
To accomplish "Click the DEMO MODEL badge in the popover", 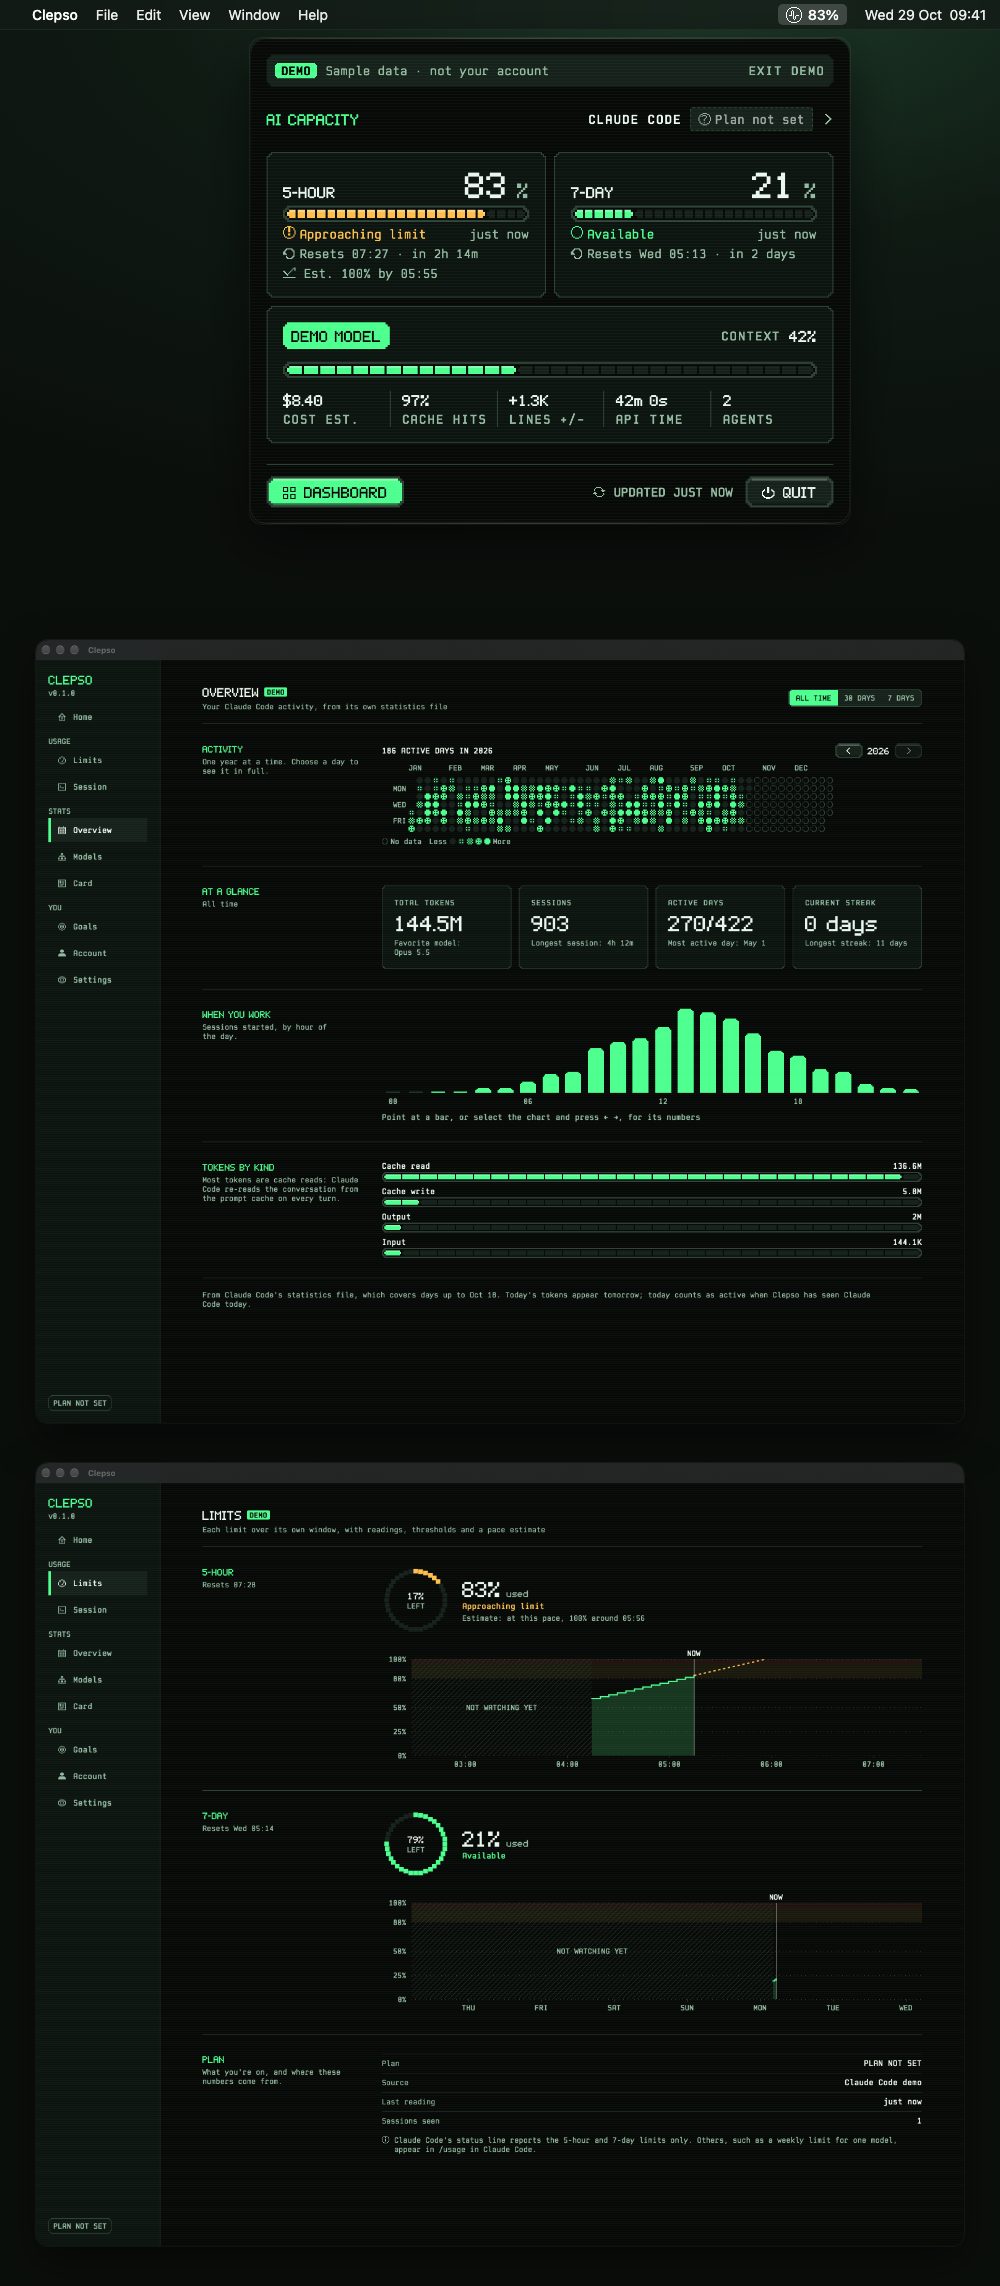I will pos(336,336).
